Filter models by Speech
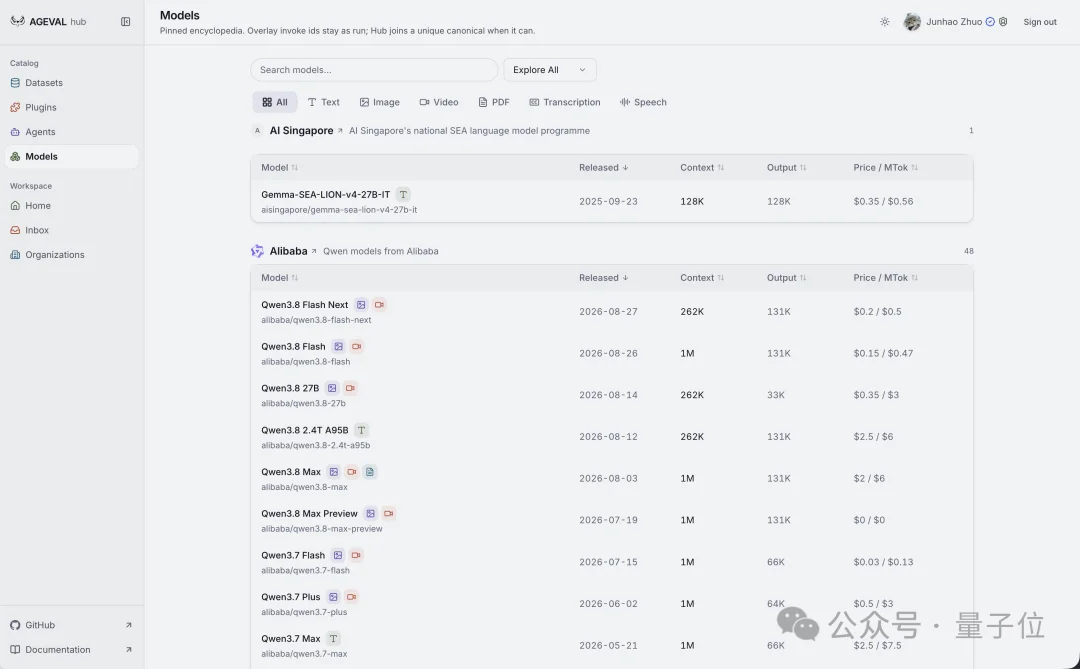Screen dimensions: 1080x669 click(643, 102)
